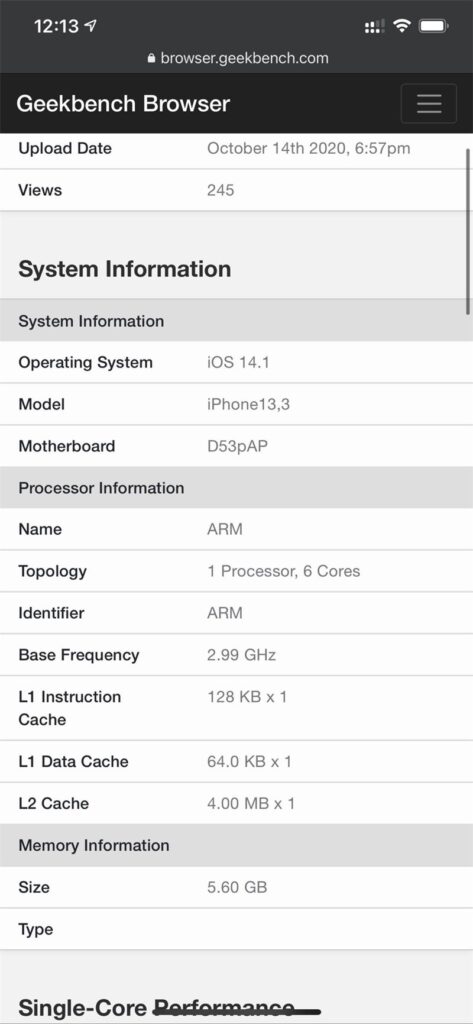Tap the Memory Information section header
473x1024 pixels.
click(x=236, y=845)
